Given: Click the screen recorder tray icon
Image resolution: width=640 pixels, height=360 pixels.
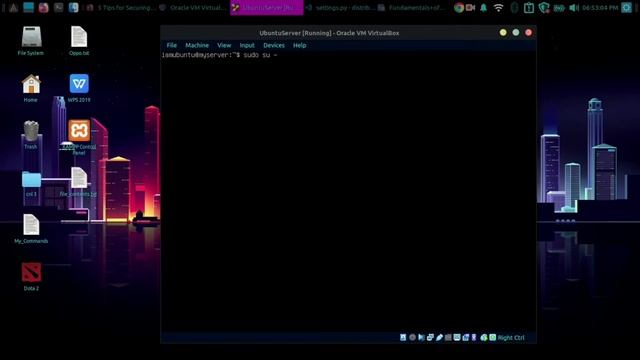Looking at the screenshot, I should [471, 7].
